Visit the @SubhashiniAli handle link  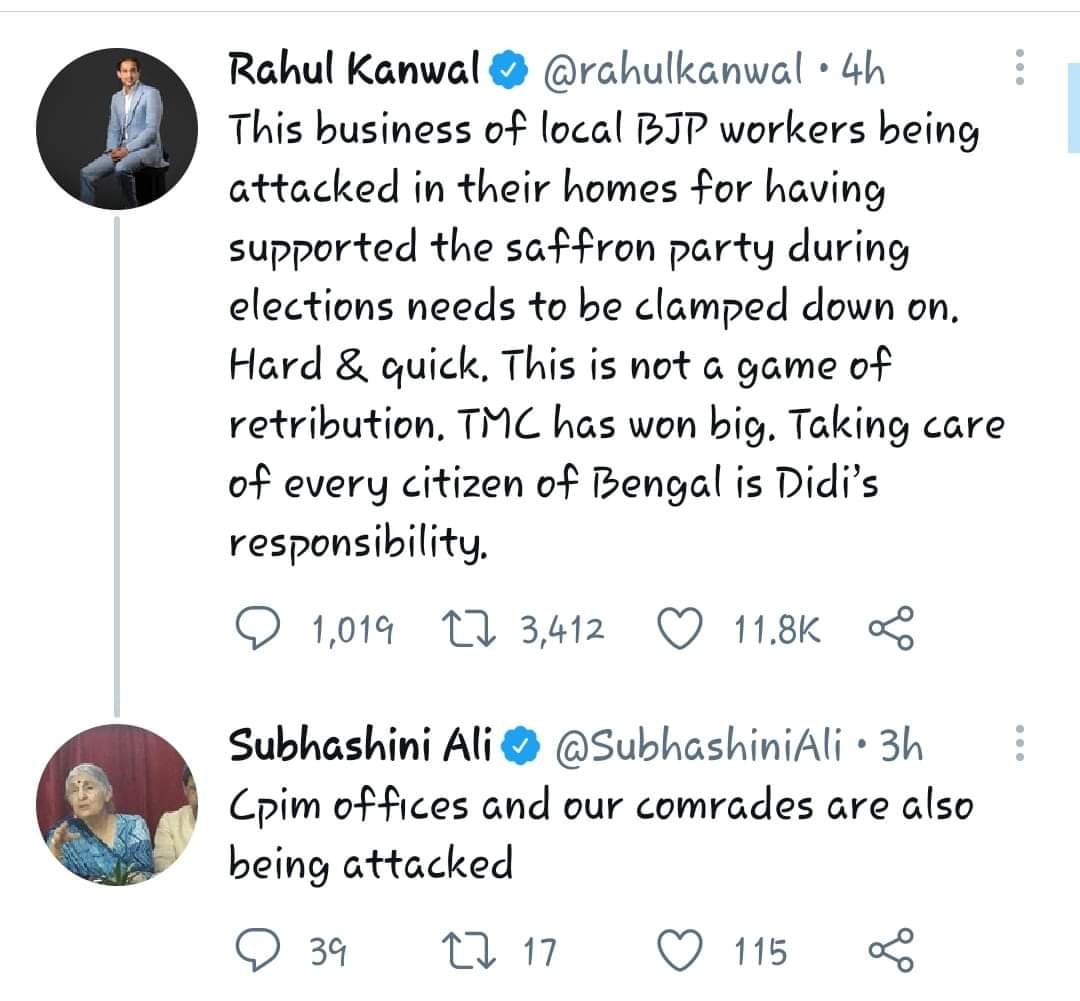pyautogui.click(x=698, y=745)
